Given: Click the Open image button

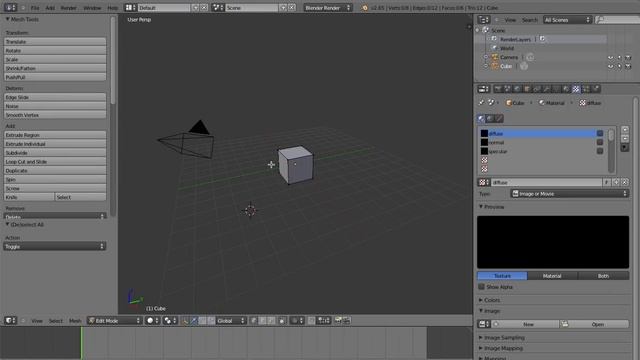Looking at the screenshot, I should [594, 324].
